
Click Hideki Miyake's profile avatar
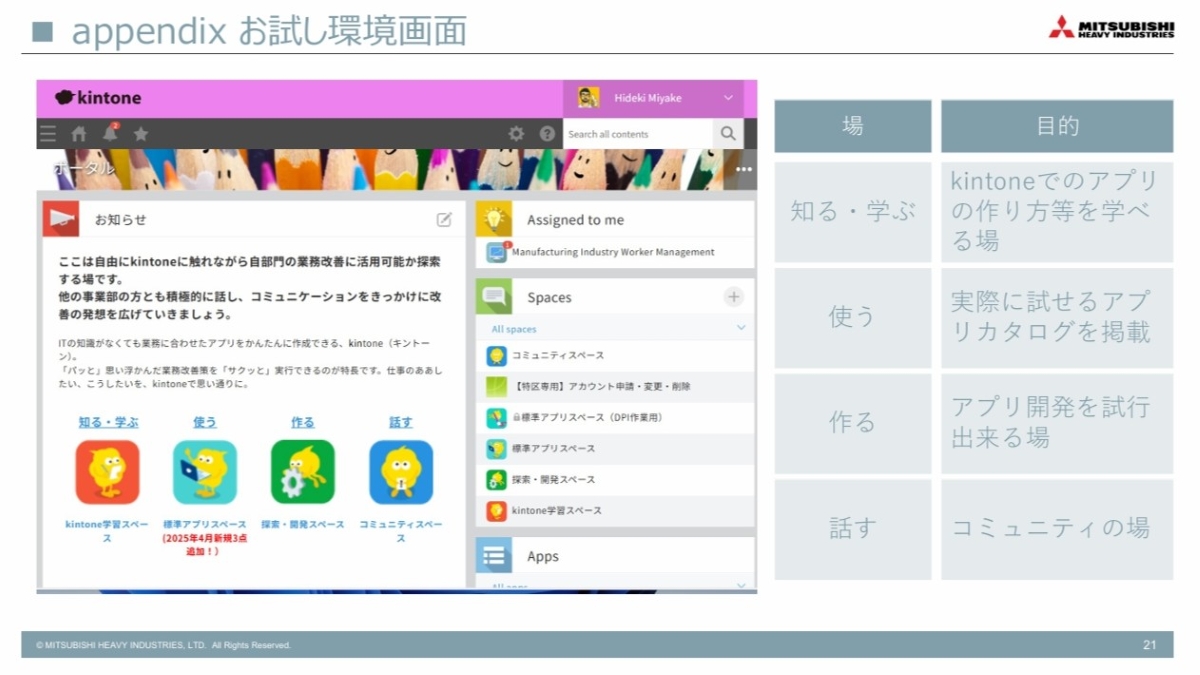589,98
